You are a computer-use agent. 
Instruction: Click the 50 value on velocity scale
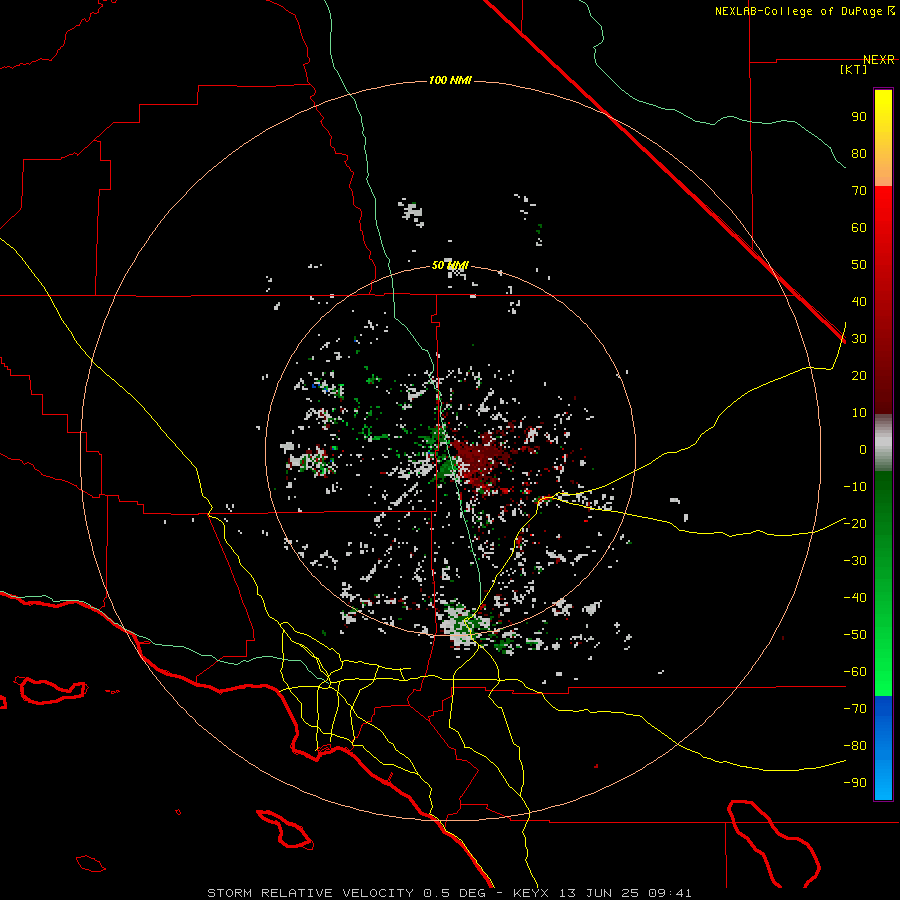click(859, 265)
